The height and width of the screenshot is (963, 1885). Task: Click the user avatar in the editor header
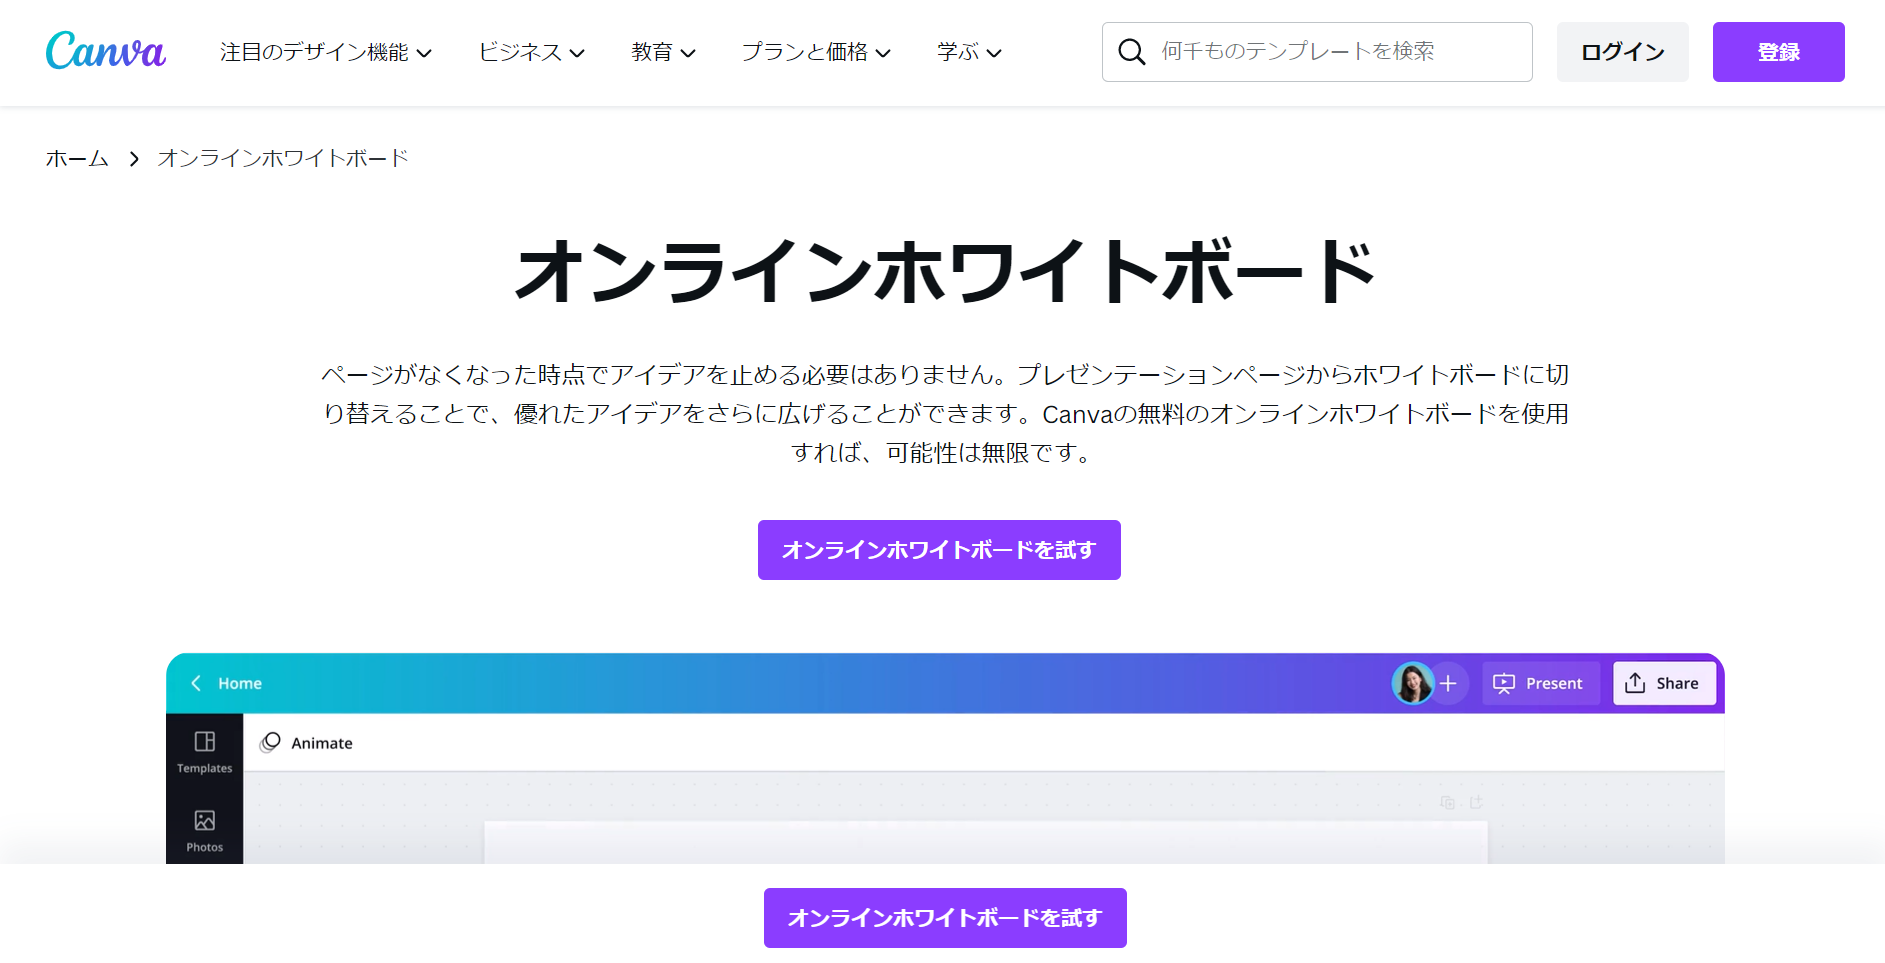tap(1413, 683)
